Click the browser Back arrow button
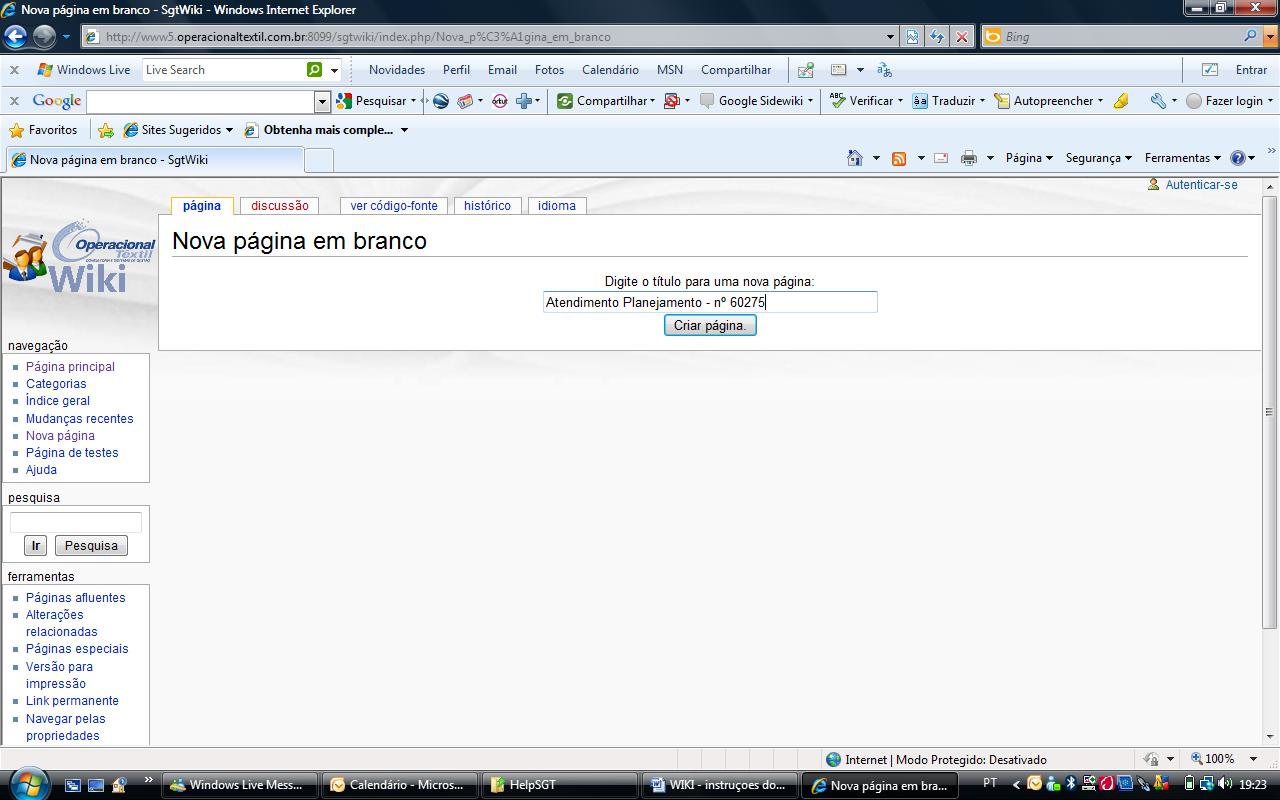The image size is (1280, 800). tap(15, 37)
